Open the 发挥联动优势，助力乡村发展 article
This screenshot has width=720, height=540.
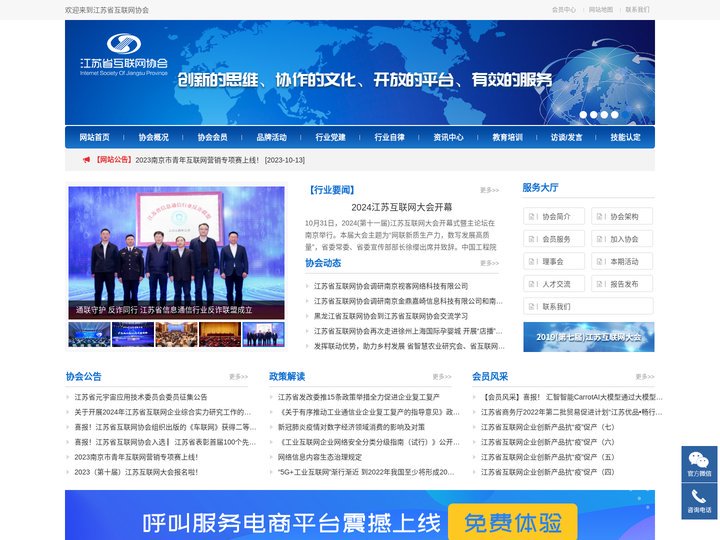click(409, 346)
